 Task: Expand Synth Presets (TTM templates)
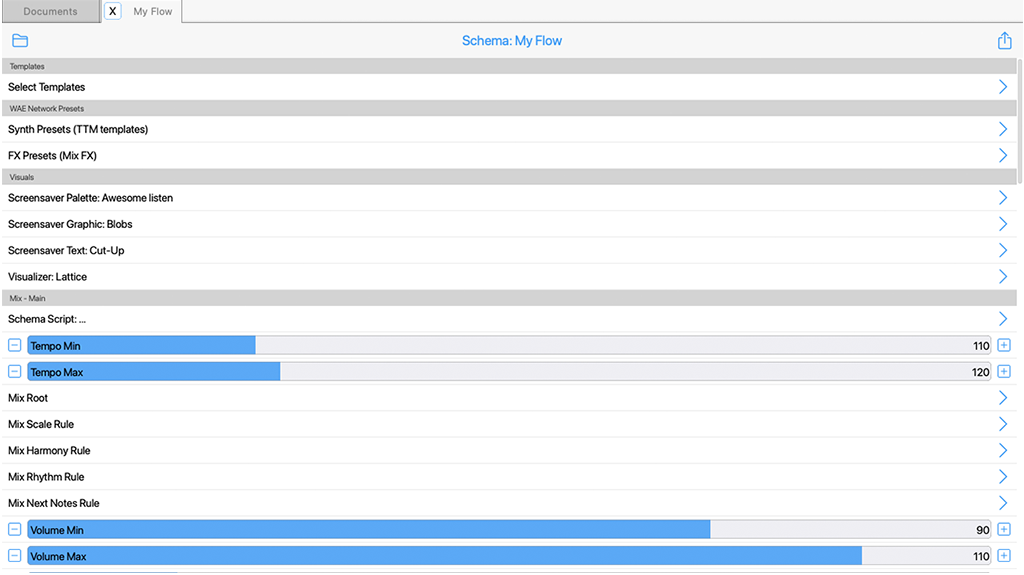tap(500, 129)
